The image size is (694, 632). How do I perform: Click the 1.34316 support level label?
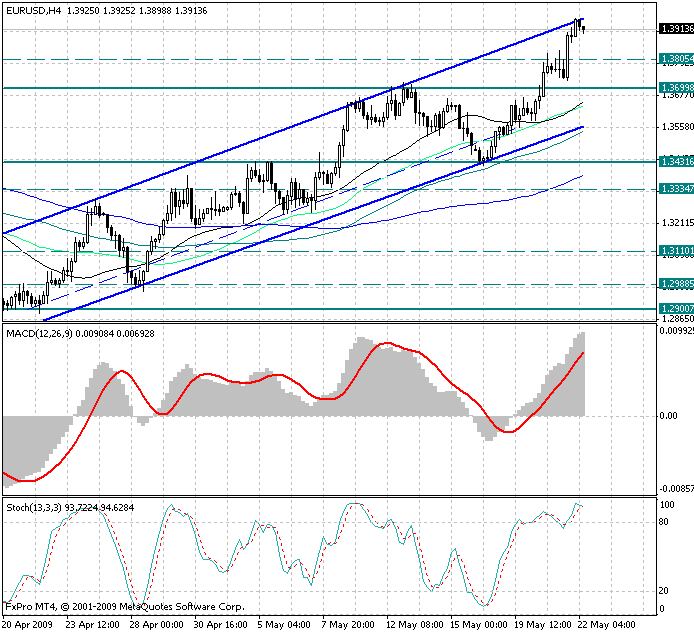pos(676,162)
